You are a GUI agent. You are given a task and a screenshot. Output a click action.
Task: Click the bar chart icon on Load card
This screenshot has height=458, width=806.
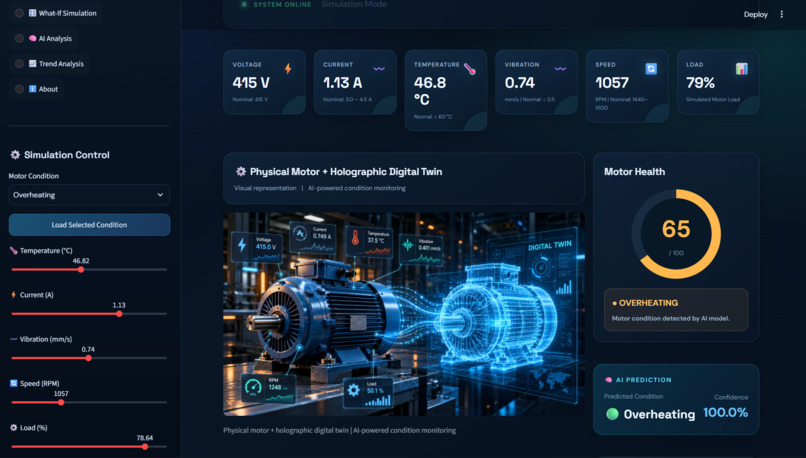pyautogui.click(x=741, y=68)
